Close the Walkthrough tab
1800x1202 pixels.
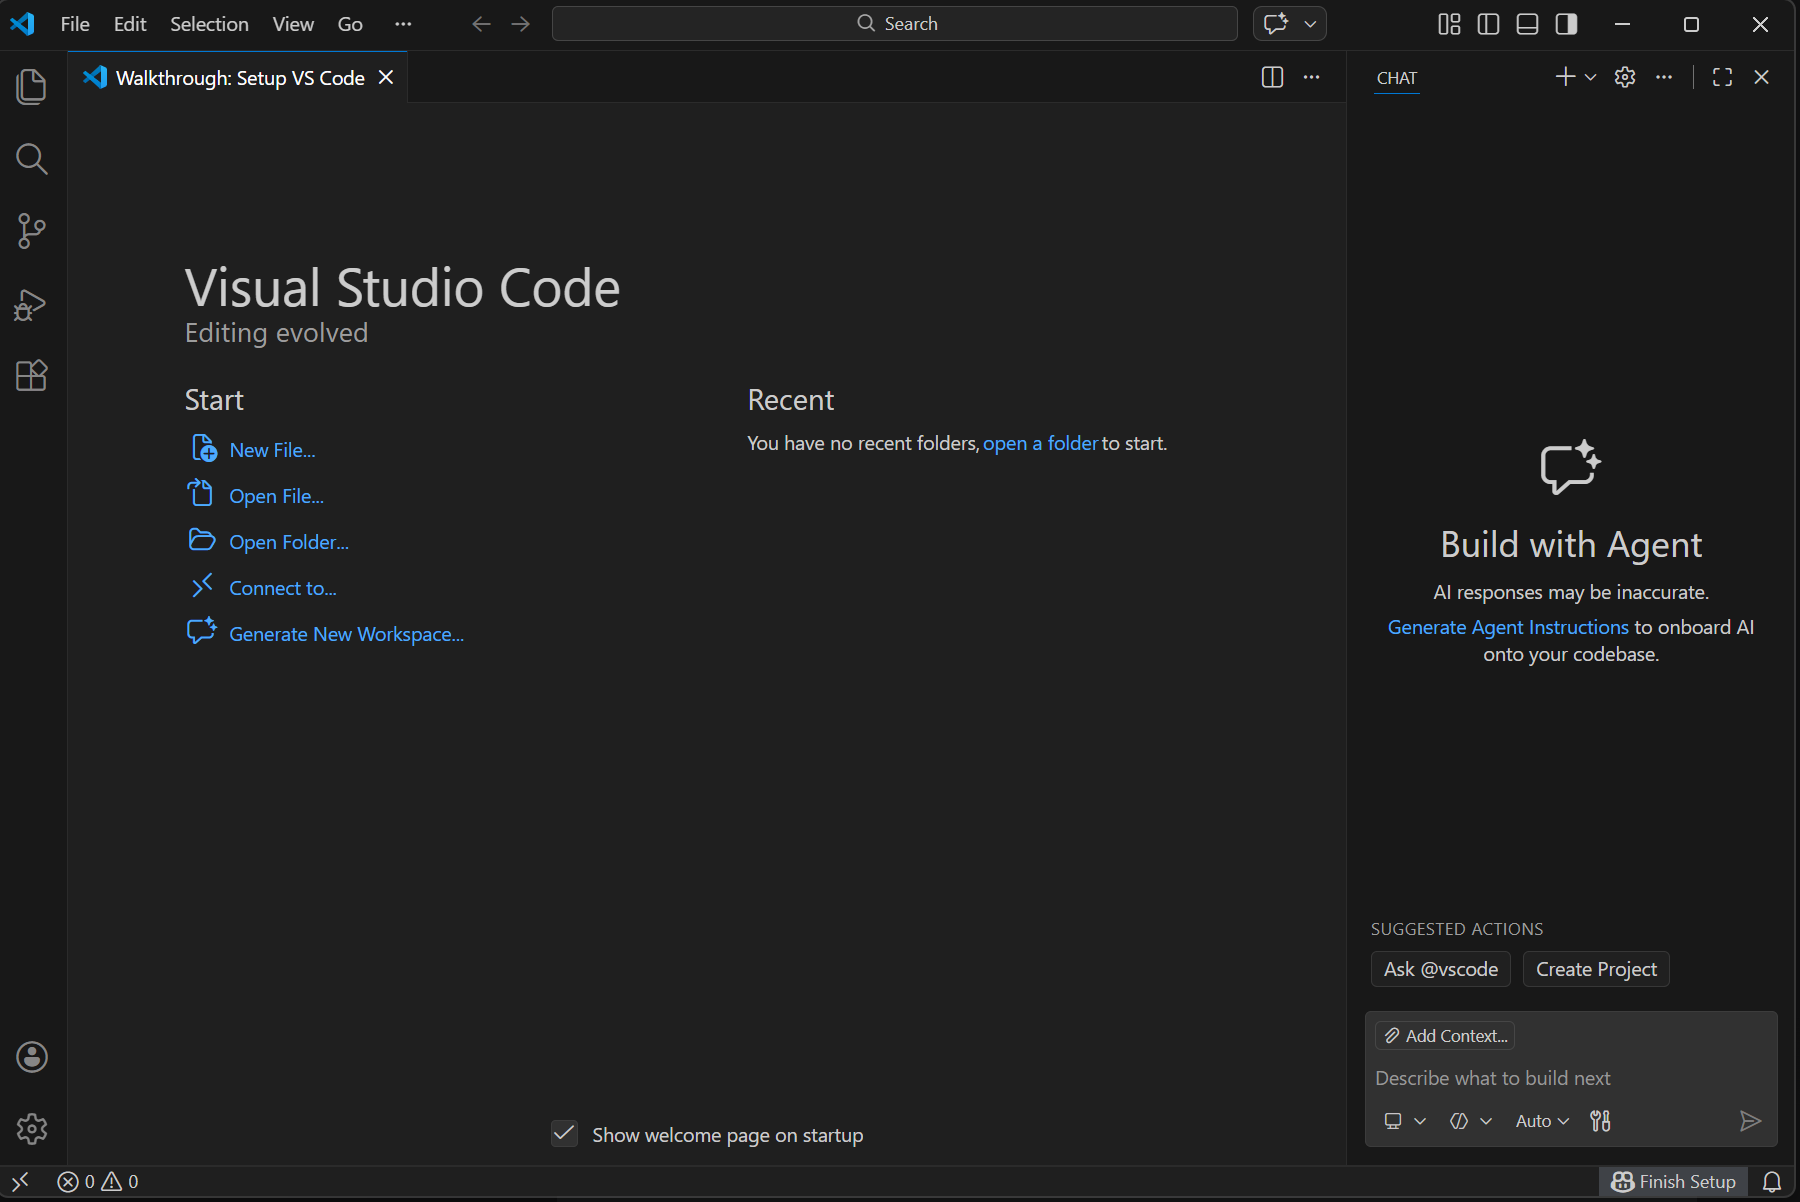[x=386, y=77]
